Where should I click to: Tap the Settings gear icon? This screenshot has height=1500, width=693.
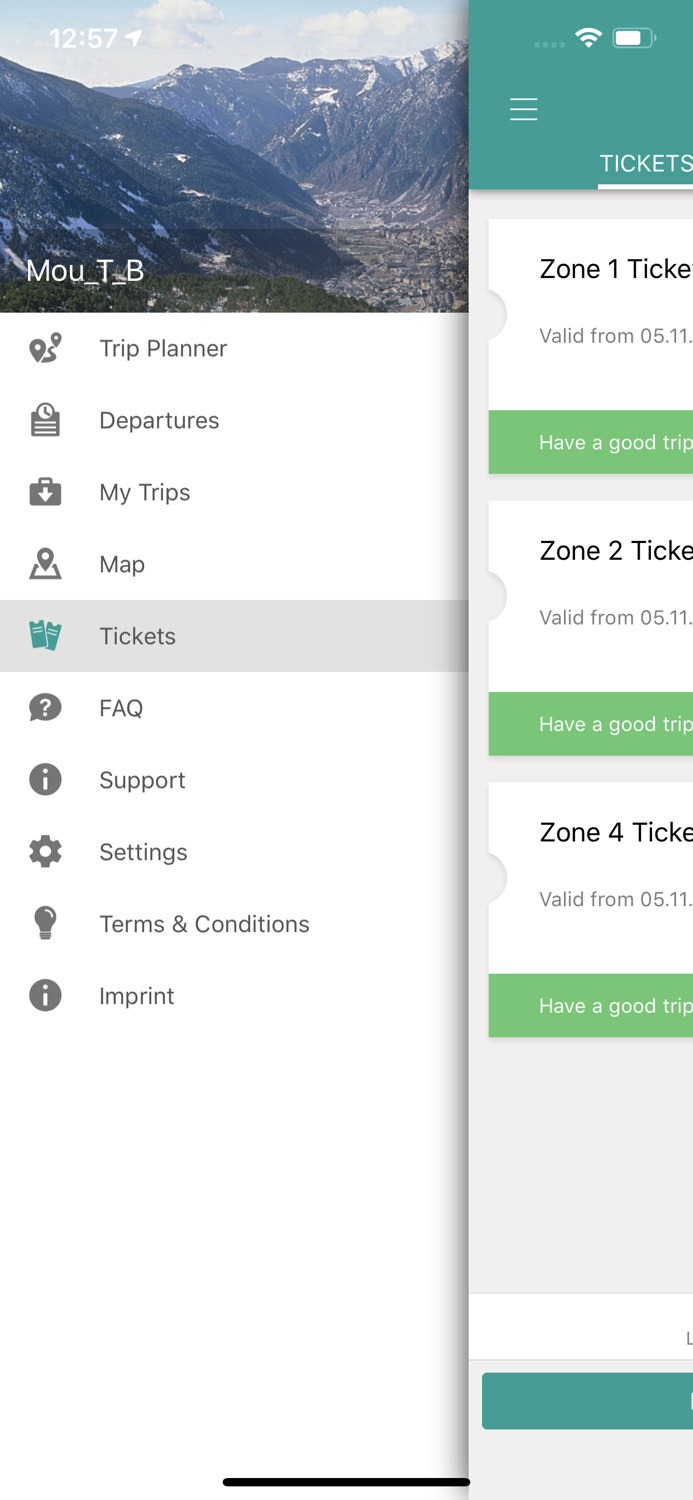click(x=45, y=852)
